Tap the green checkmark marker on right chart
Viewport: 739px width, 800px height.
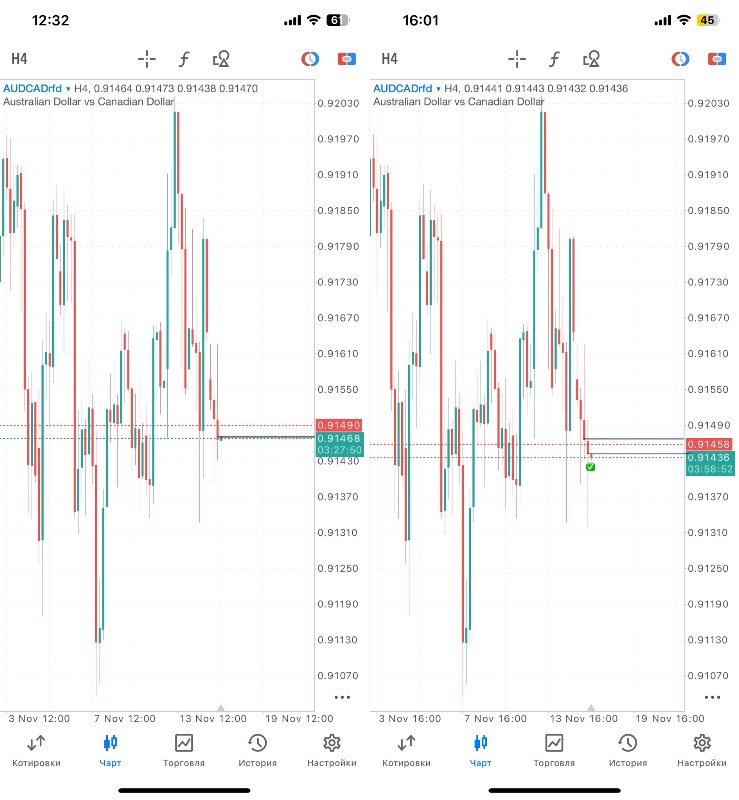click(590, 467)
